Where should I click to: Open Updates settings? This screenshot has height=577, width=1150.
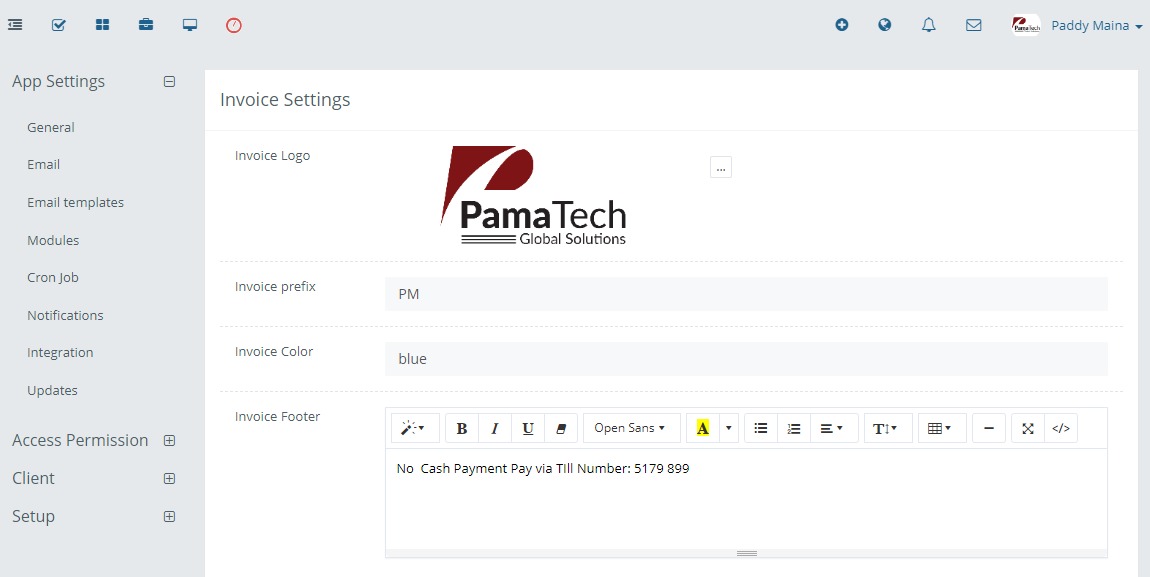pyautogui.click(x=52, y=391)
